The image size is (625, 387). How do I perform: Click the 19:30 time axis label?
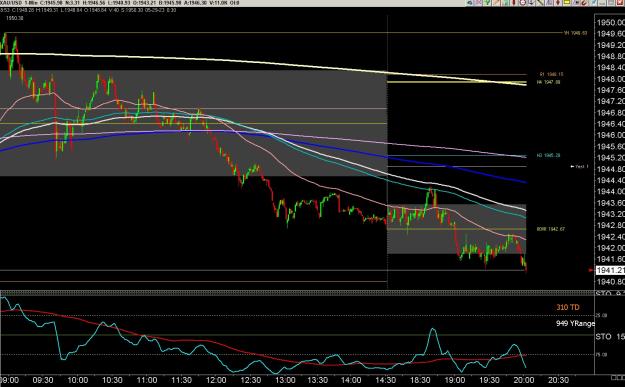tap(489, 380)
